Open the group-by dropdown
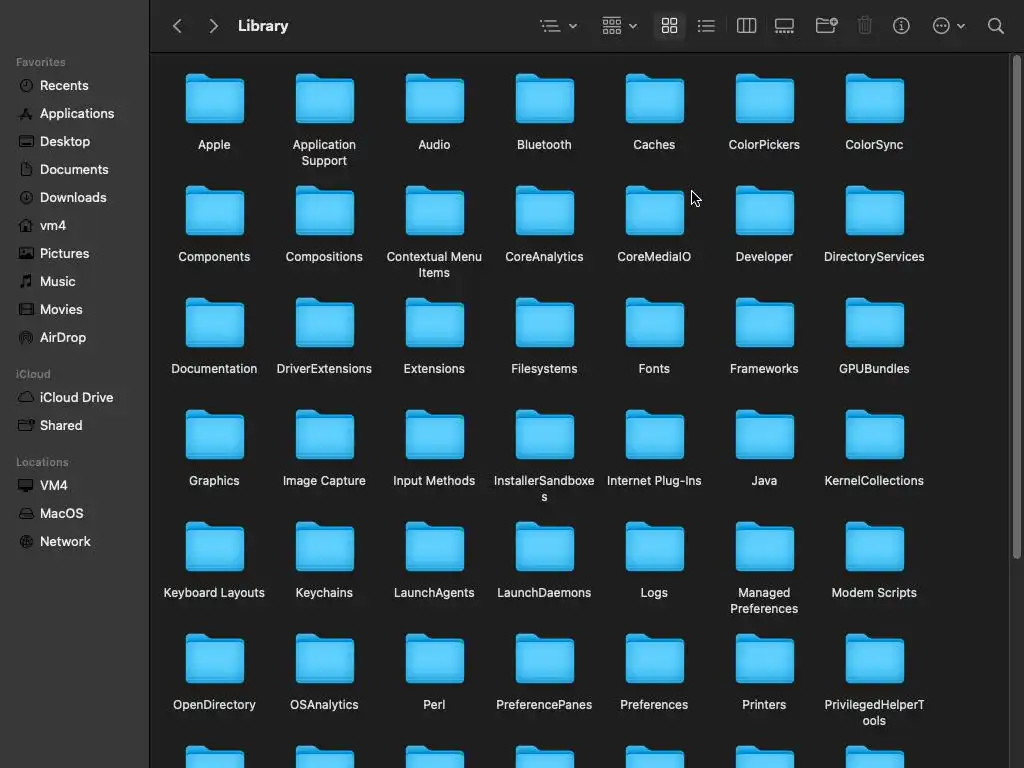 pyautogui.click(x=619, y=26)
